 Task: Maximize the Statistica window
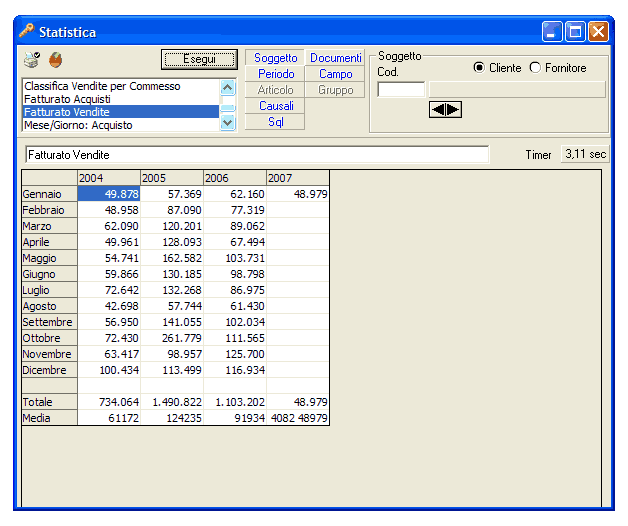575,32
